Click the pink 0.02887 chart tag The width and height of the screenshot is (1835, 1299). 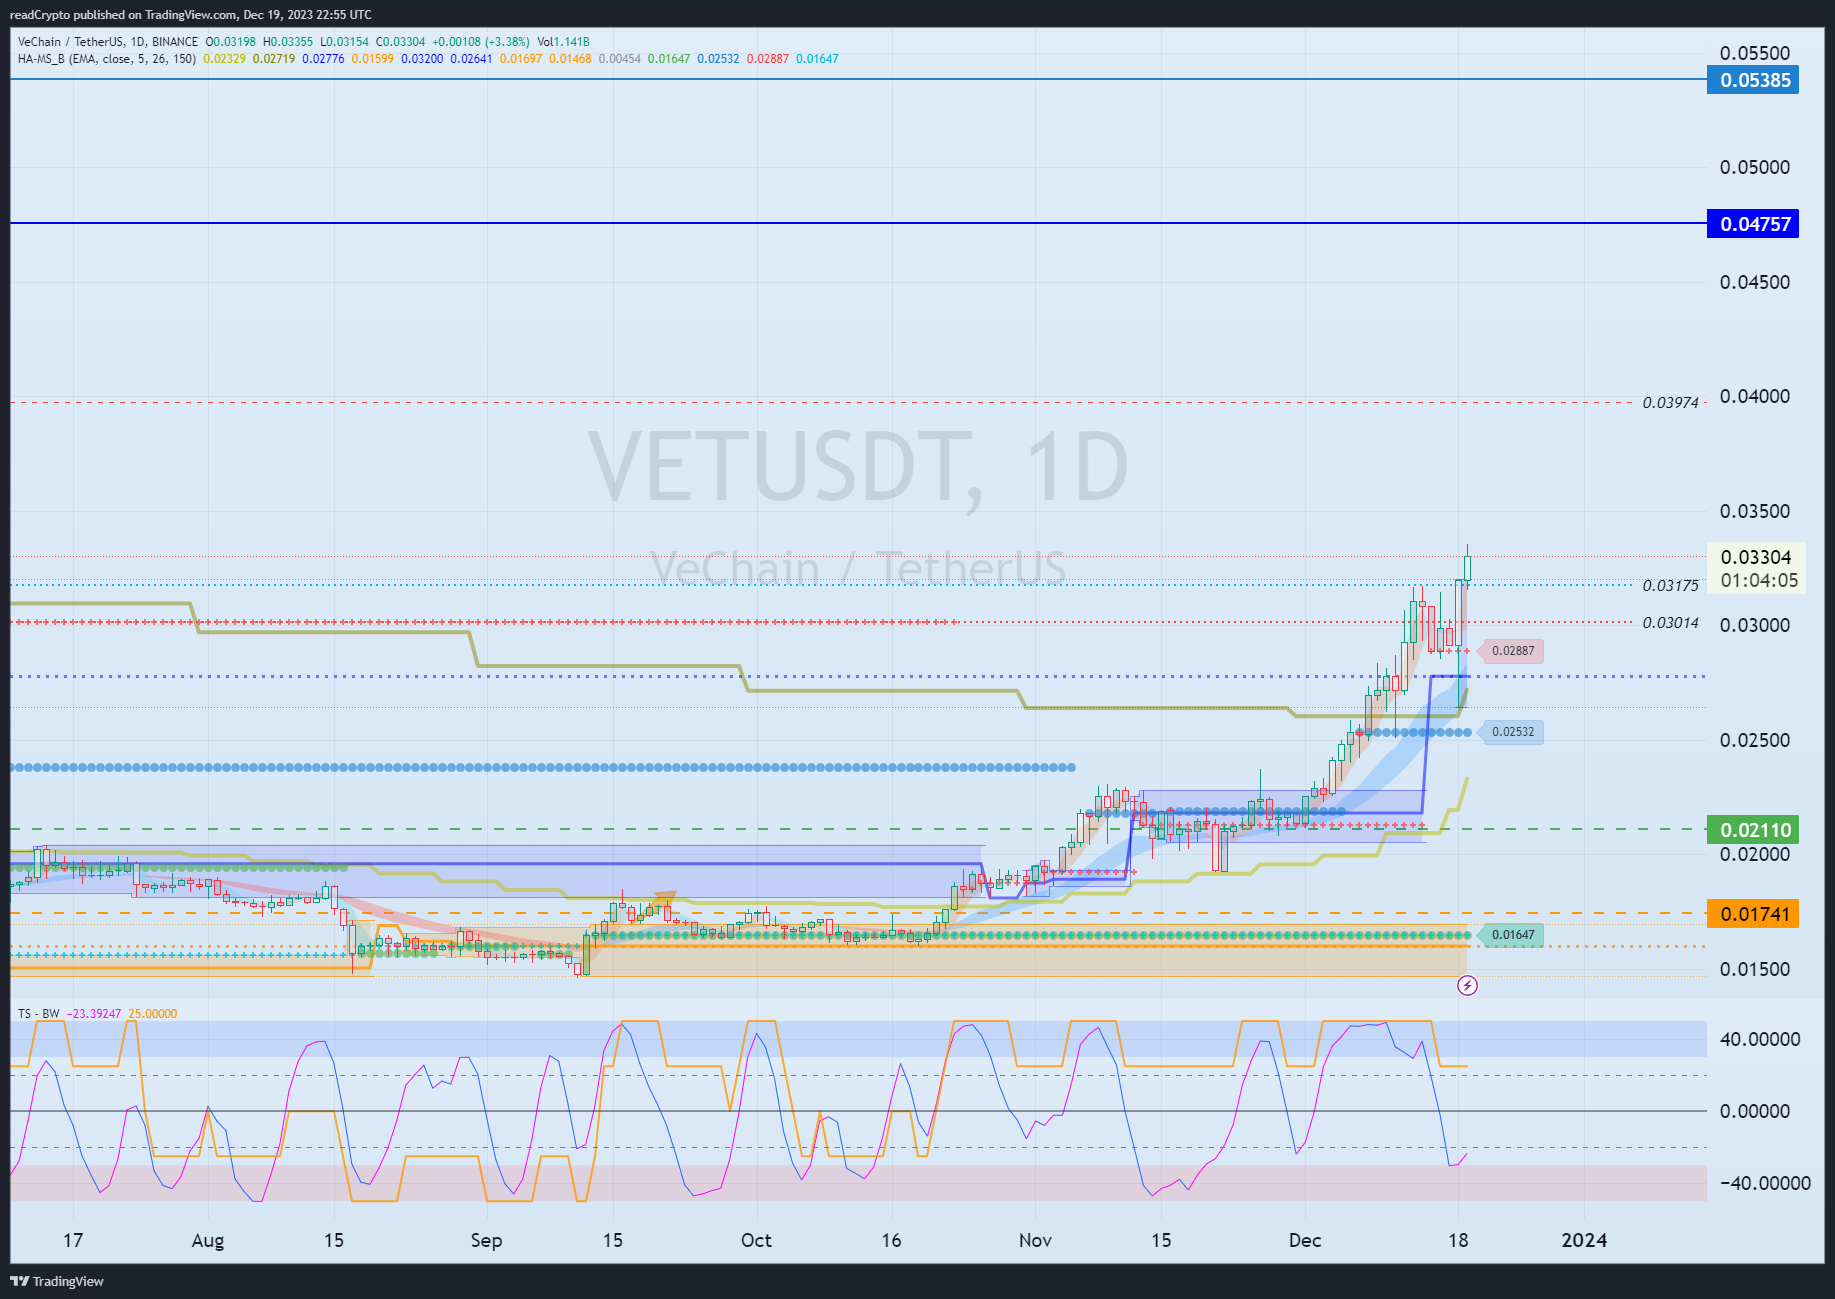point(1512,651)
